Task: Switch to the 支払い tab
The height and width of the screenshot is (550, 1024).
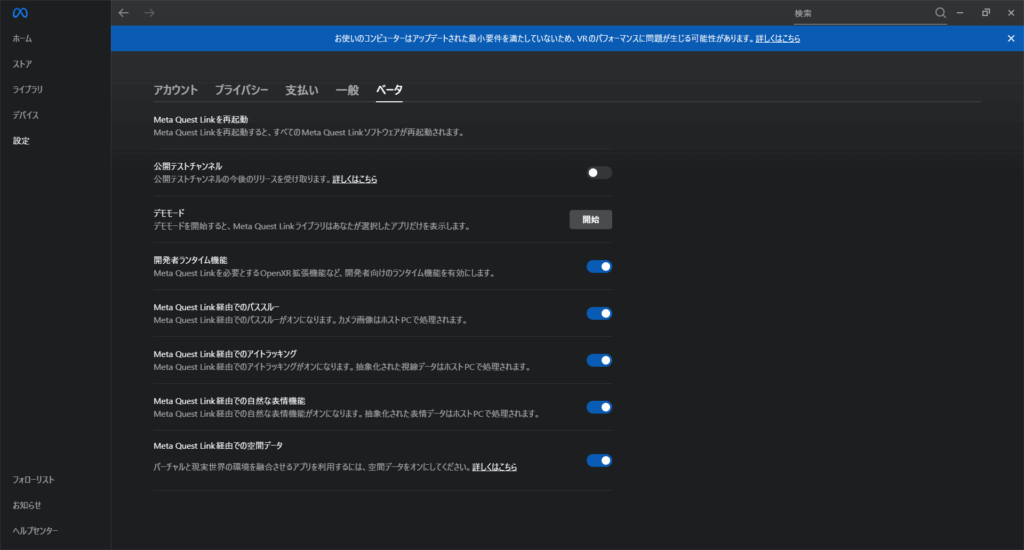Action: coord(302,90)
